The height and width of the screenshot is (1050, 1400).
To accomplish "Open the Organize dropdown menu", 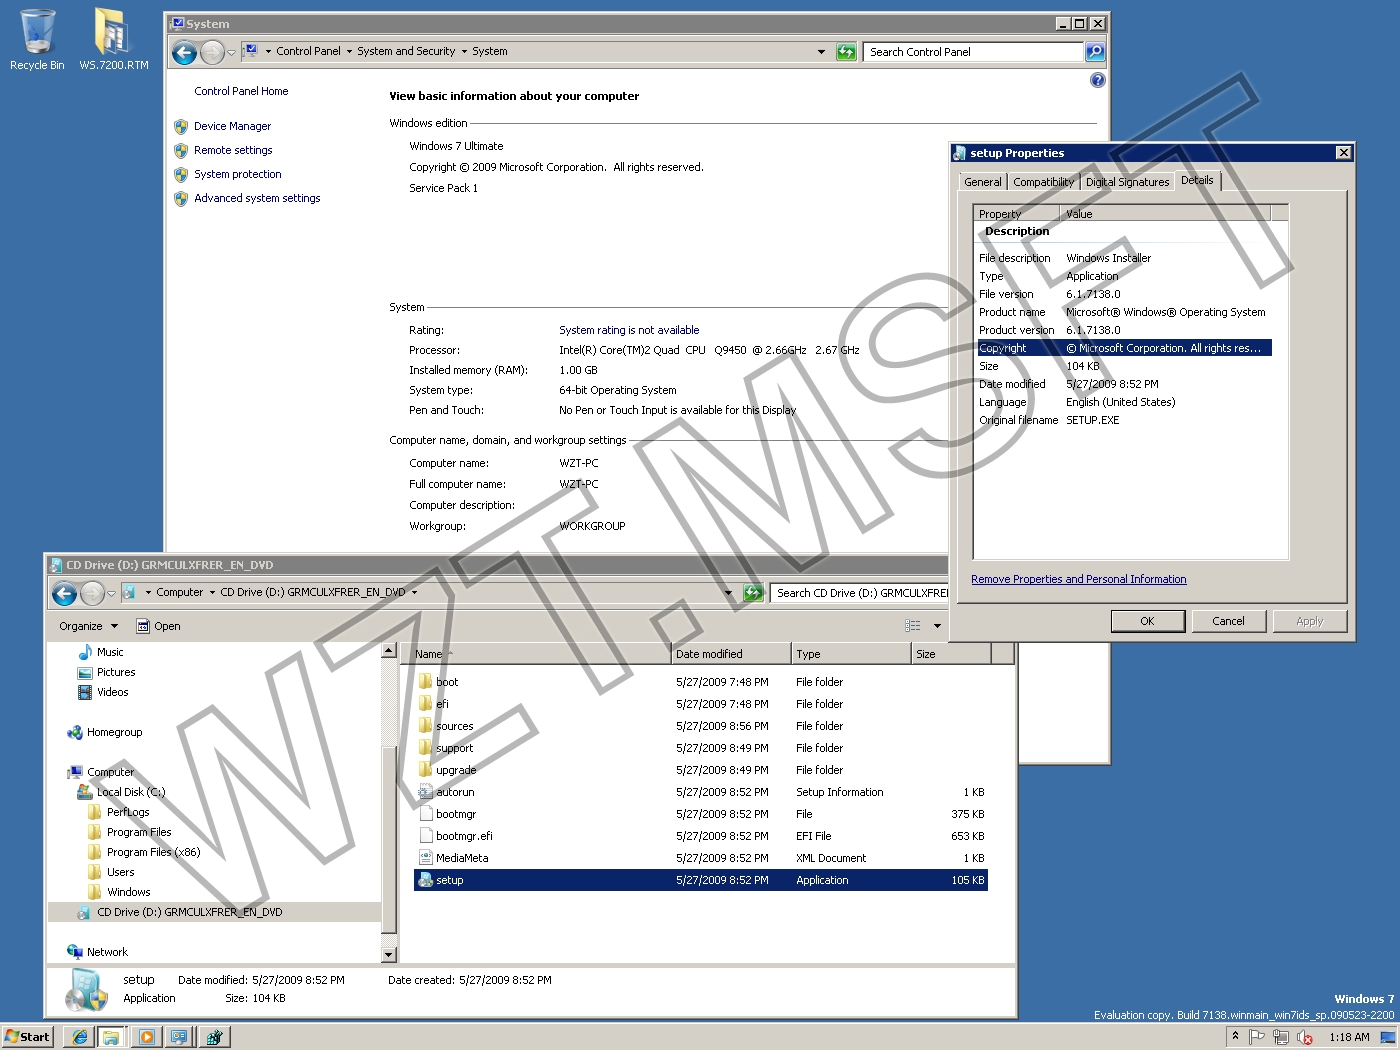I will (88, 626).
